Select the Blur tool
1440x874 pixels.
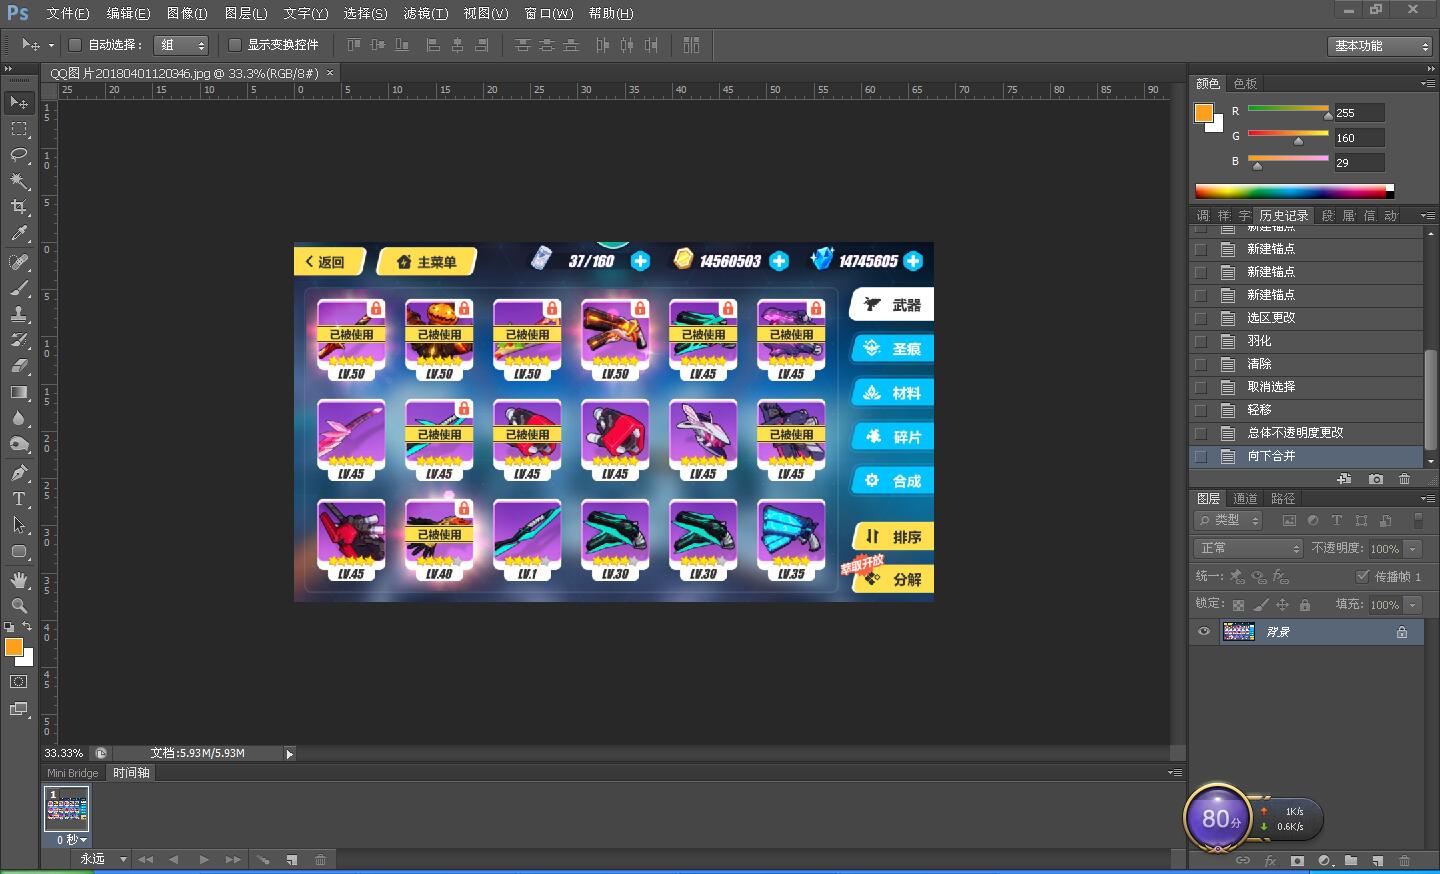(19, 418)
